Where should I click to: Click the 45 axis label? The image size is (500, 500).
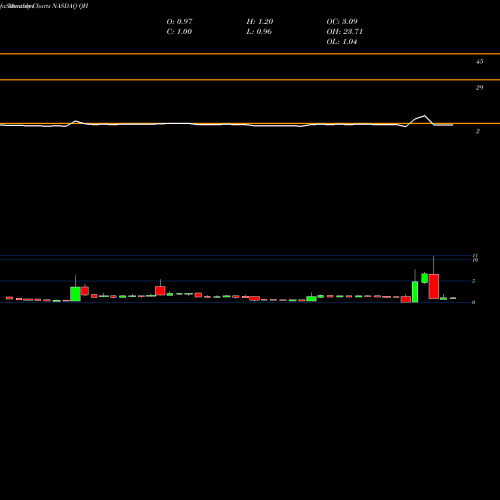coord(479,61)
